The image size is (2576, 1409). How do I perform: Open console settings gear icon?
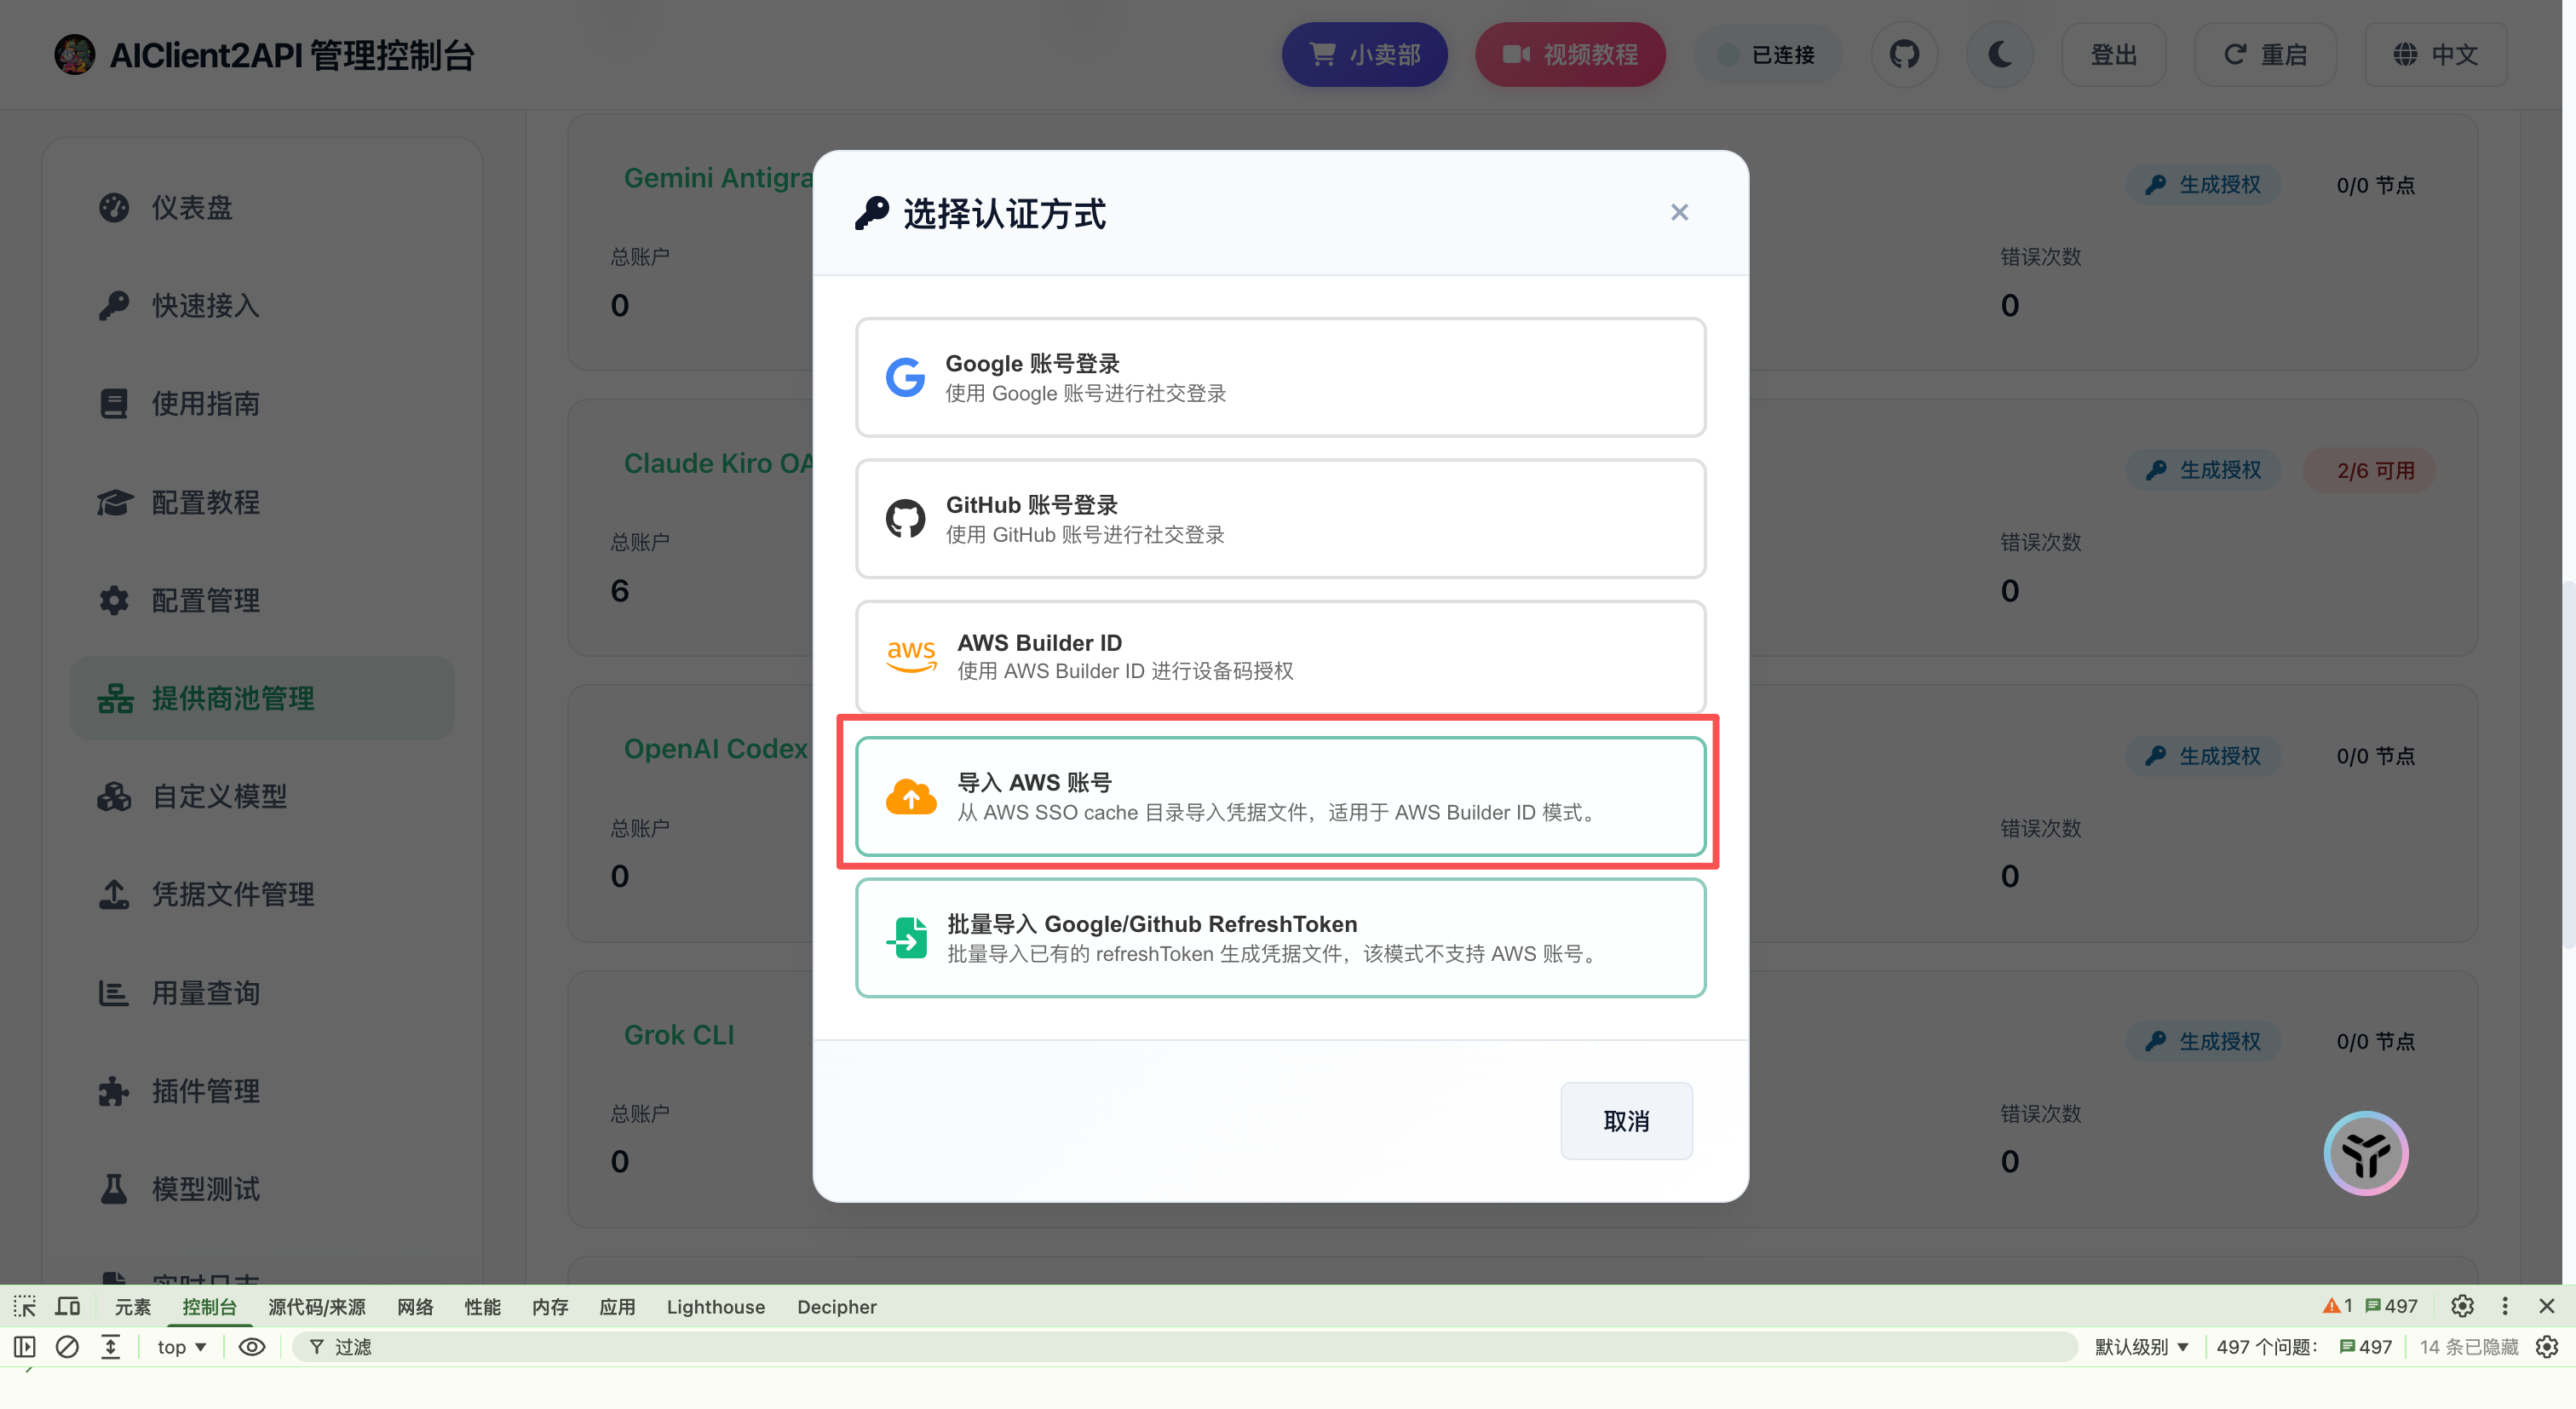coord(2547,1347)
